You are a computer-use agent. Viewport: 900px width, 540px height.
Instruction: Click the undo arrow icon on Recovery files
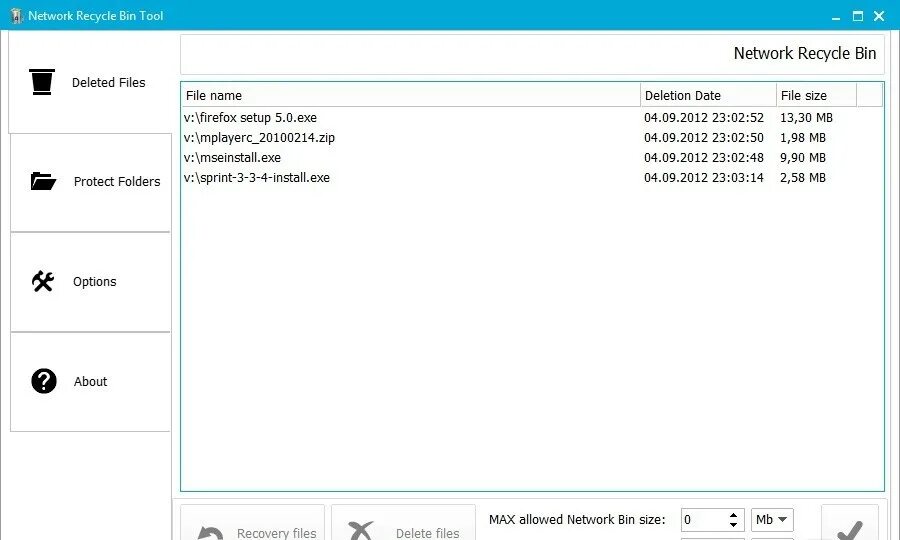point(211,533)
